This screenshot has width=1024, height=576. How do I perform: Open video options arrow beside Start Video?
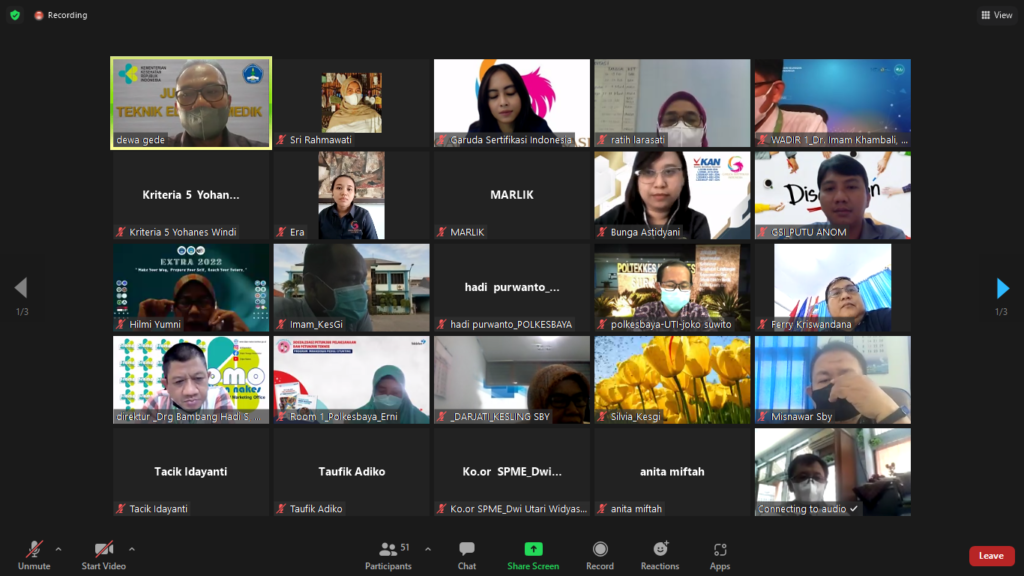[x=131, y=549]
